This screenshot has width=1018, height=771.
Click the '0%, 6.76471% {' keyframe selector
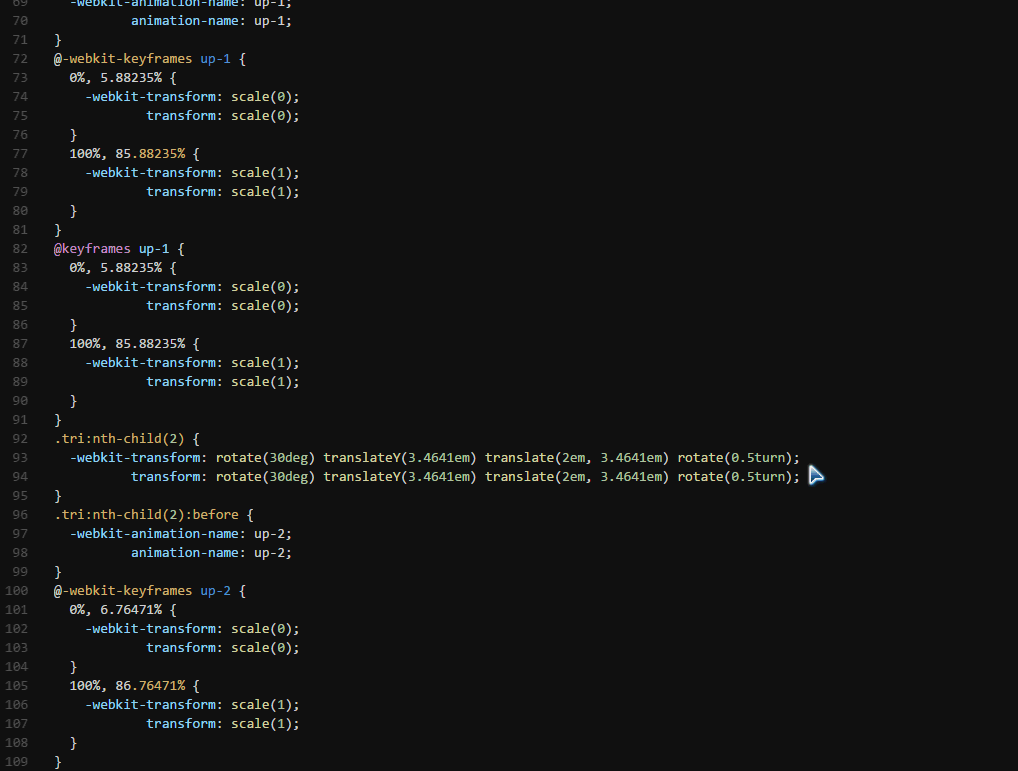point(123,609)
